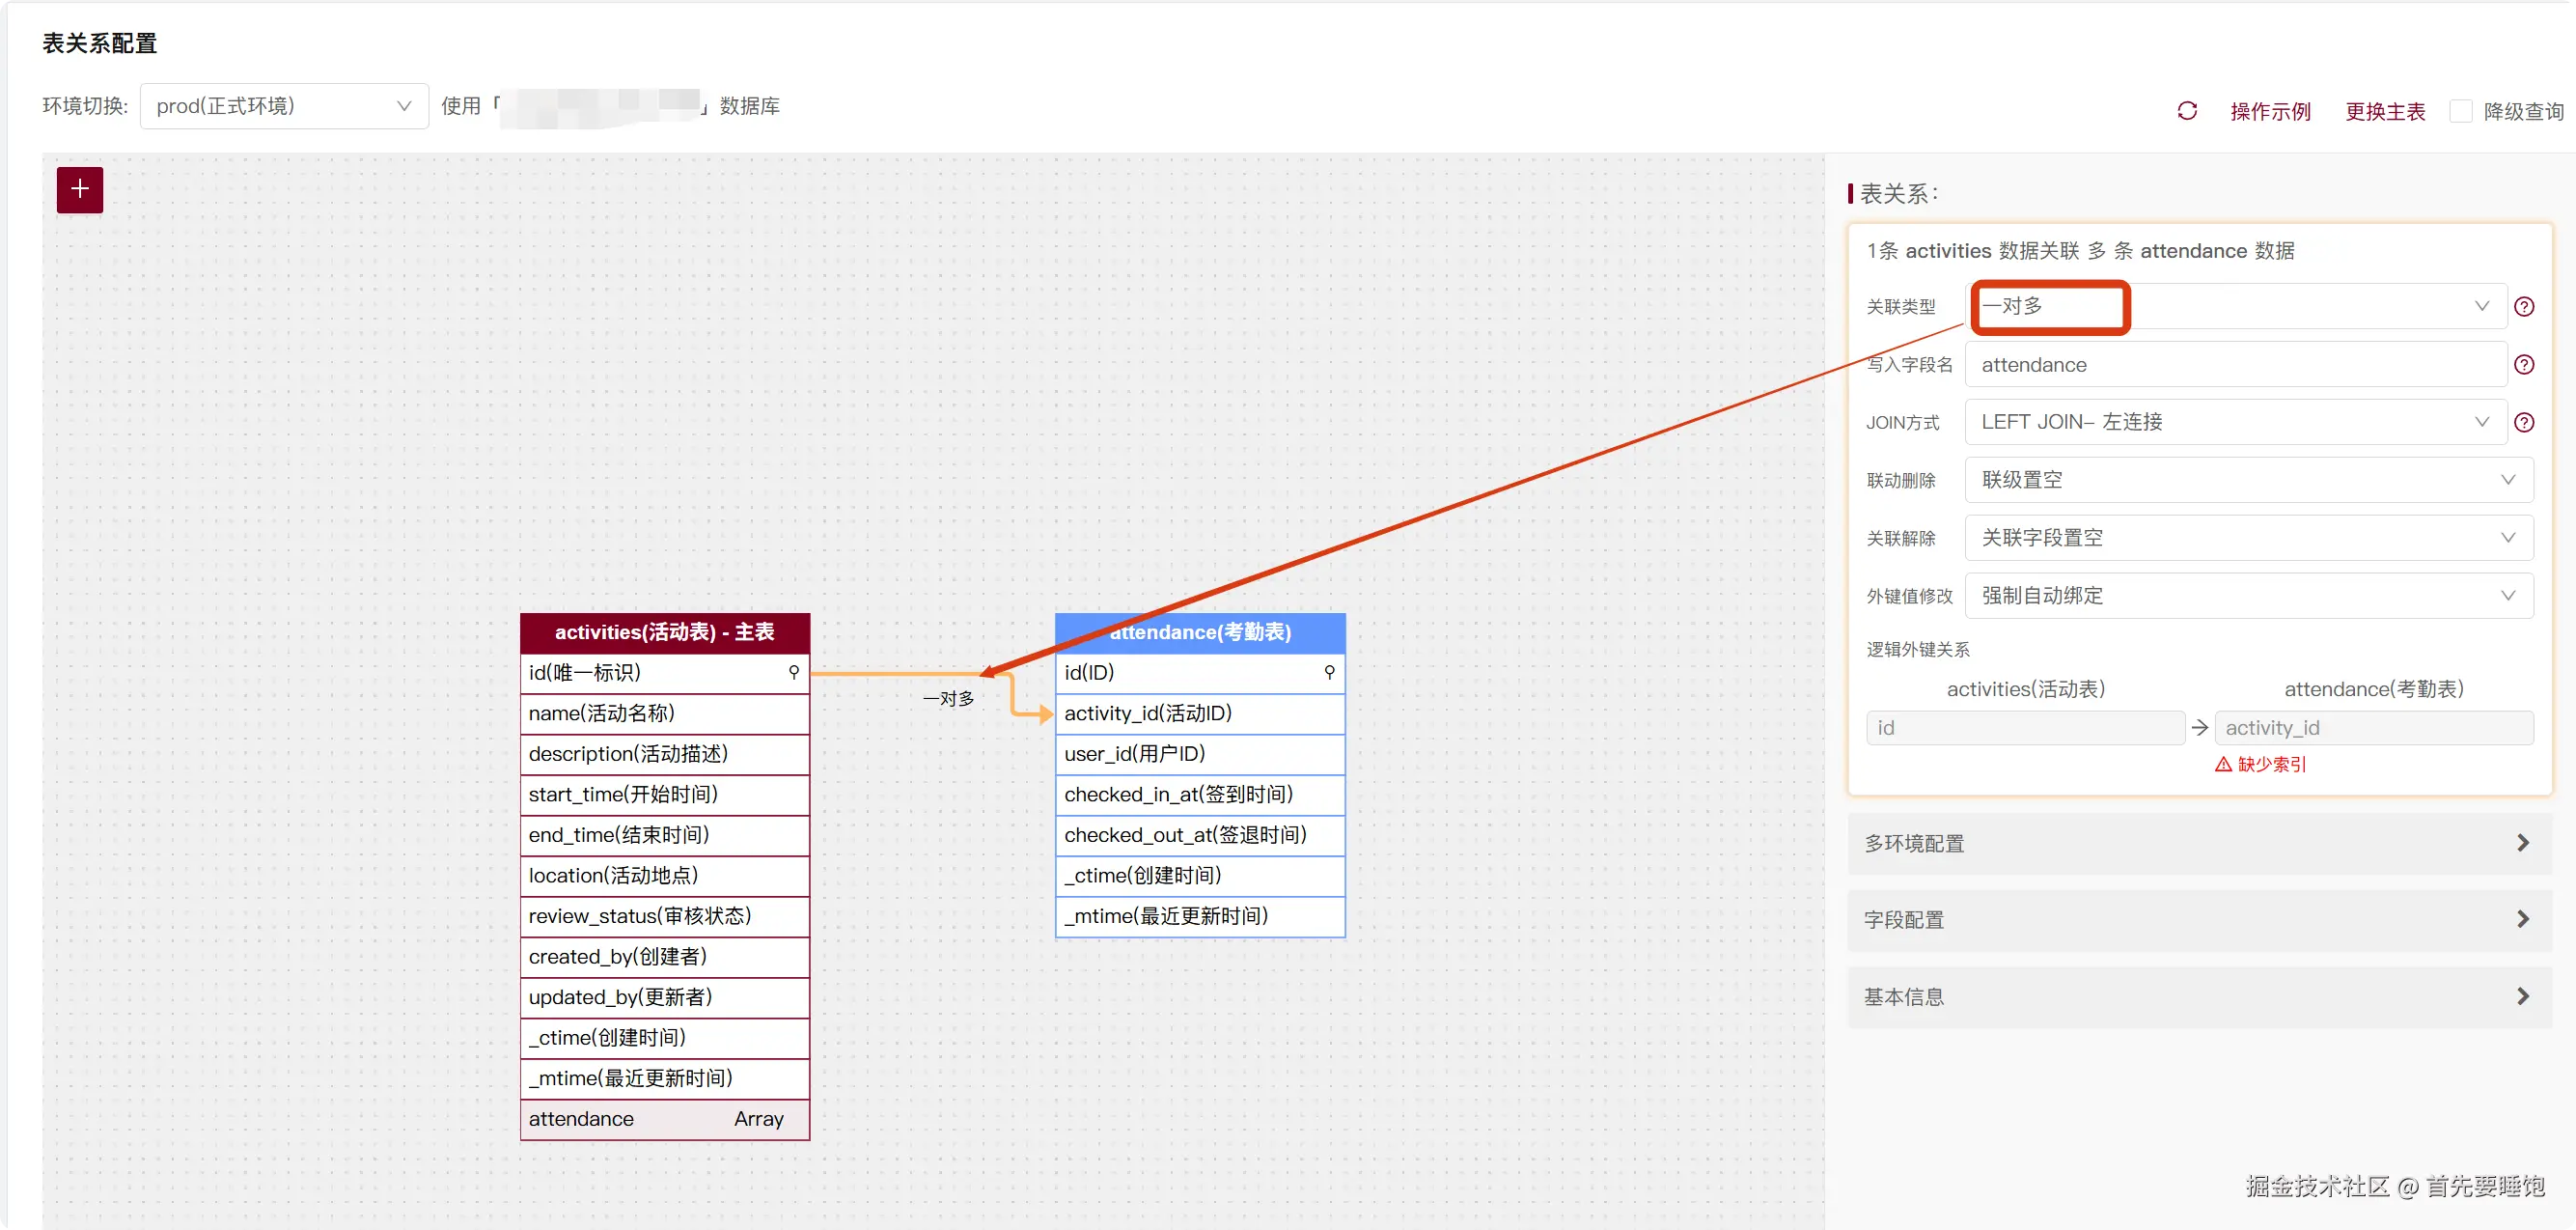Open the 外键值修改 强制自动绑定 dropdown
The width and height of the screenshot is (2576, 1230).
[2248, 596]
